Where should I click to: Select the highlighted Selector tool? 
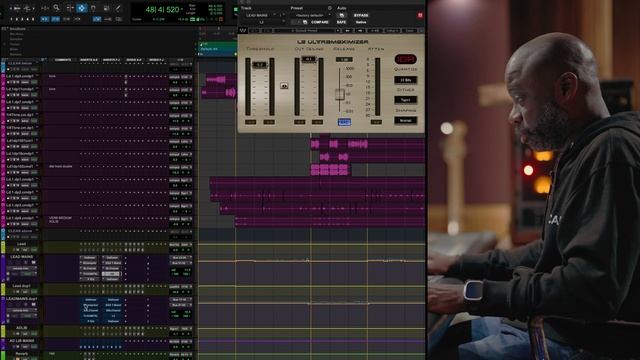82,8
